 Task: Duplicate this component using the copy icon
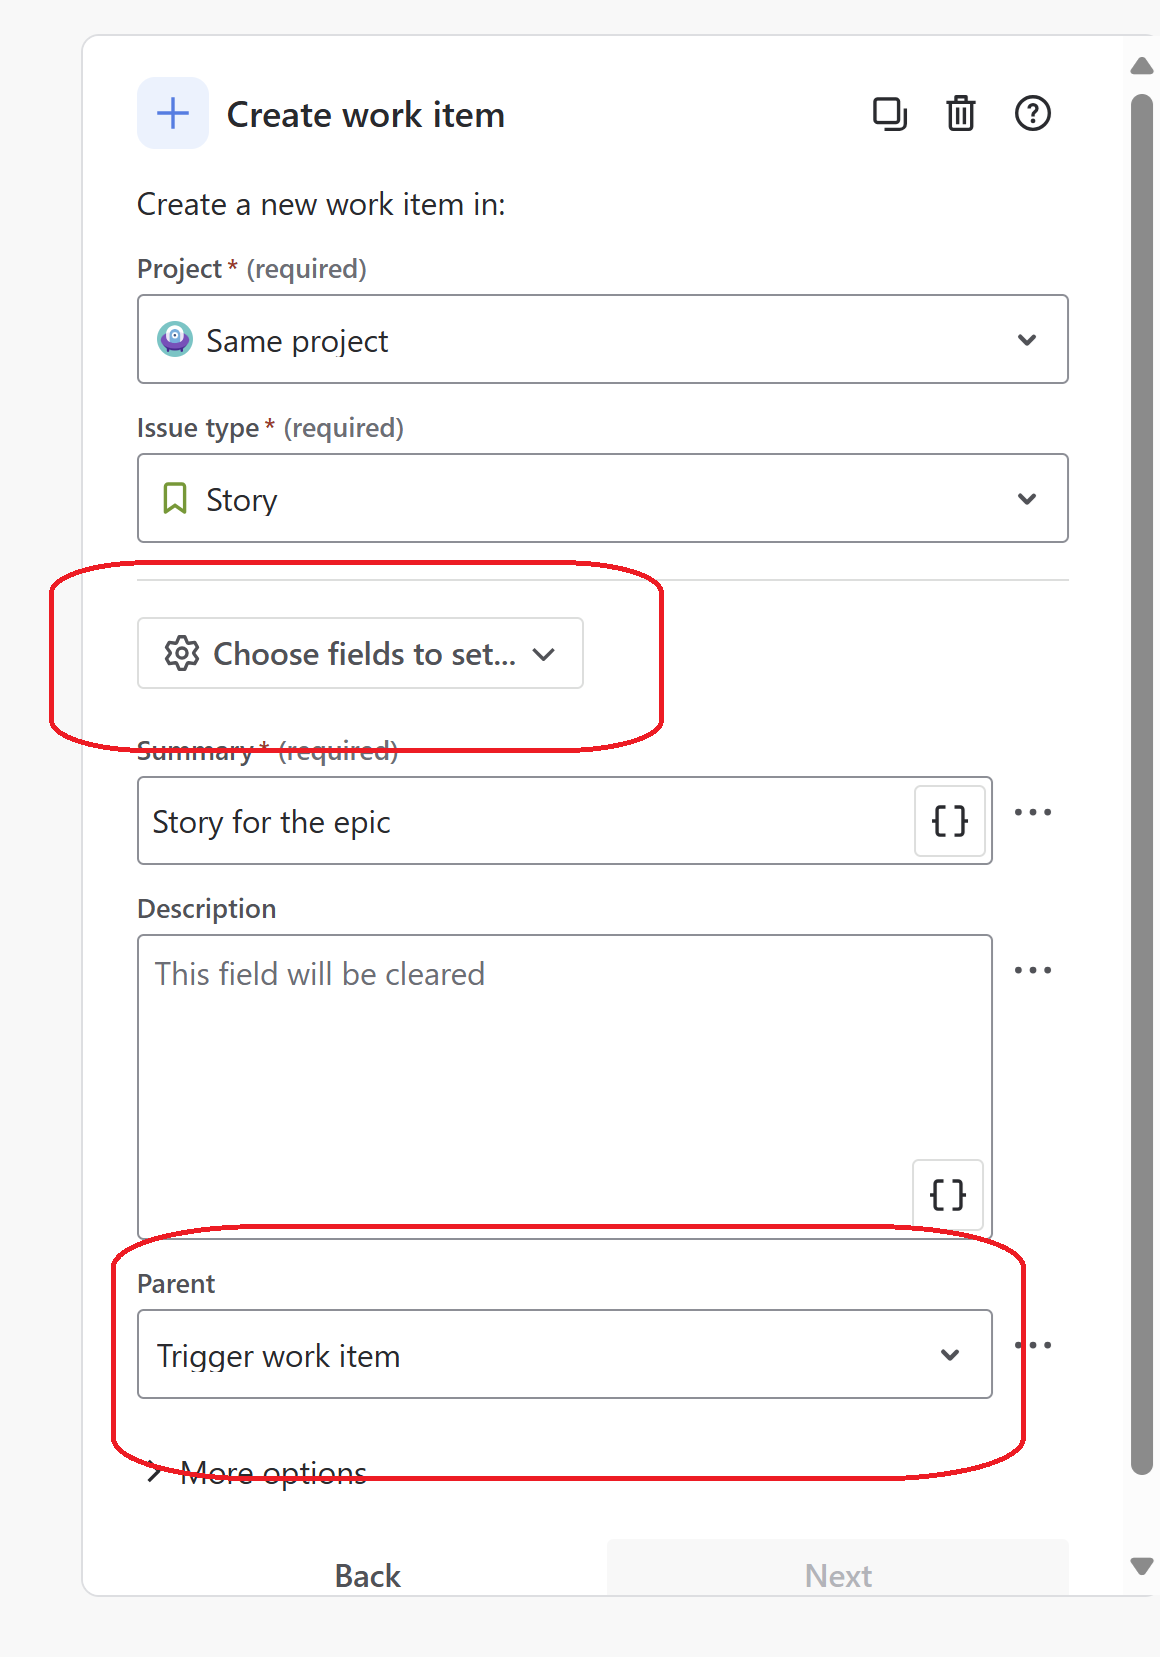click(889, 114)
